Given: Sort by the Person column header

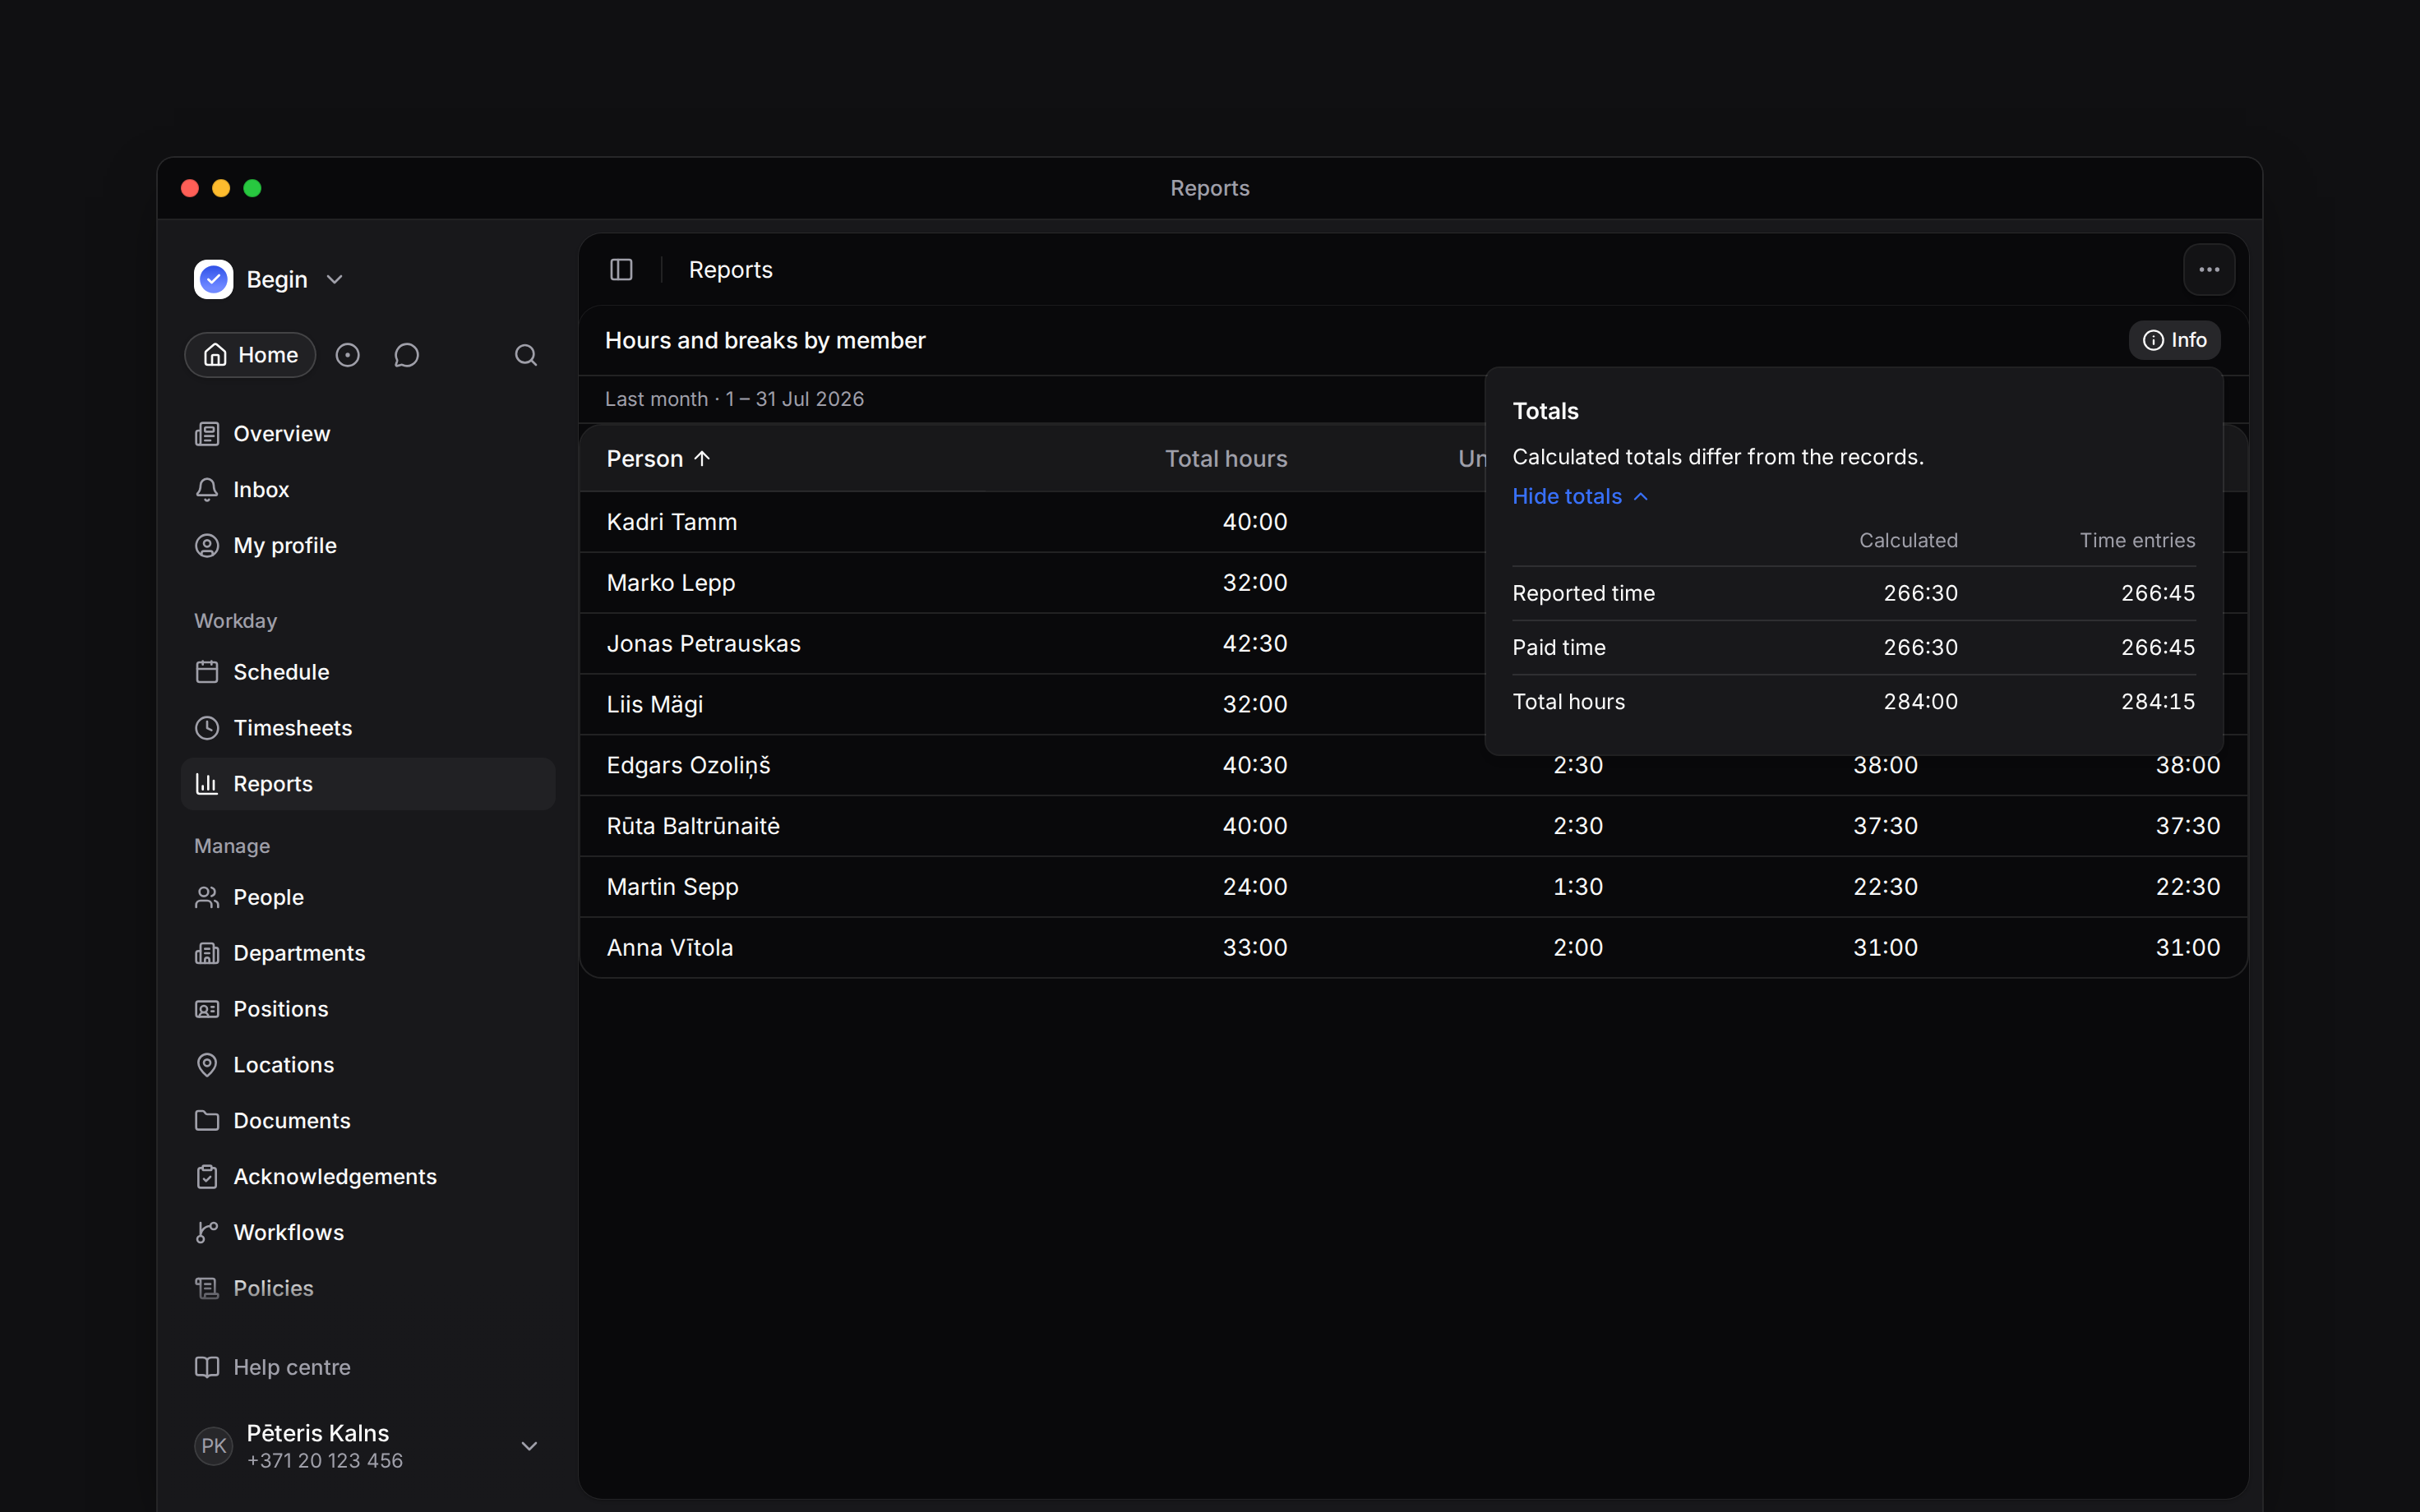Looking at the screenshot, I should coord(658,459).
